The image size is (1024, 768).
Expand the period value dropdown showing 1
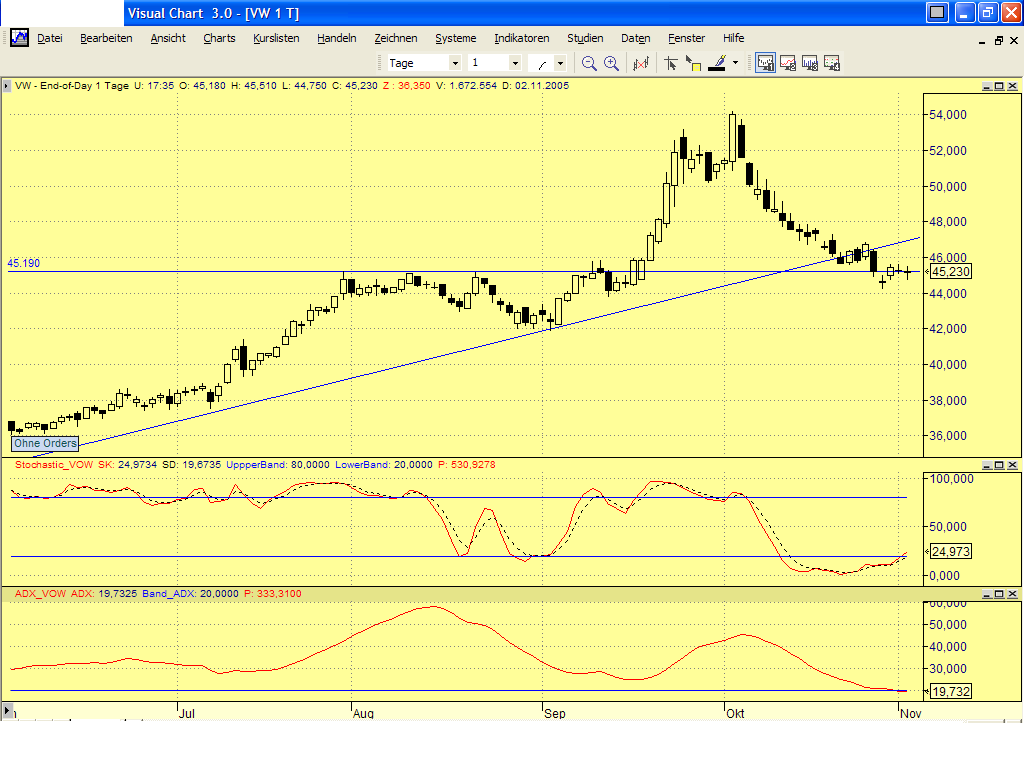pyautogui.click(x=517, y=62)
